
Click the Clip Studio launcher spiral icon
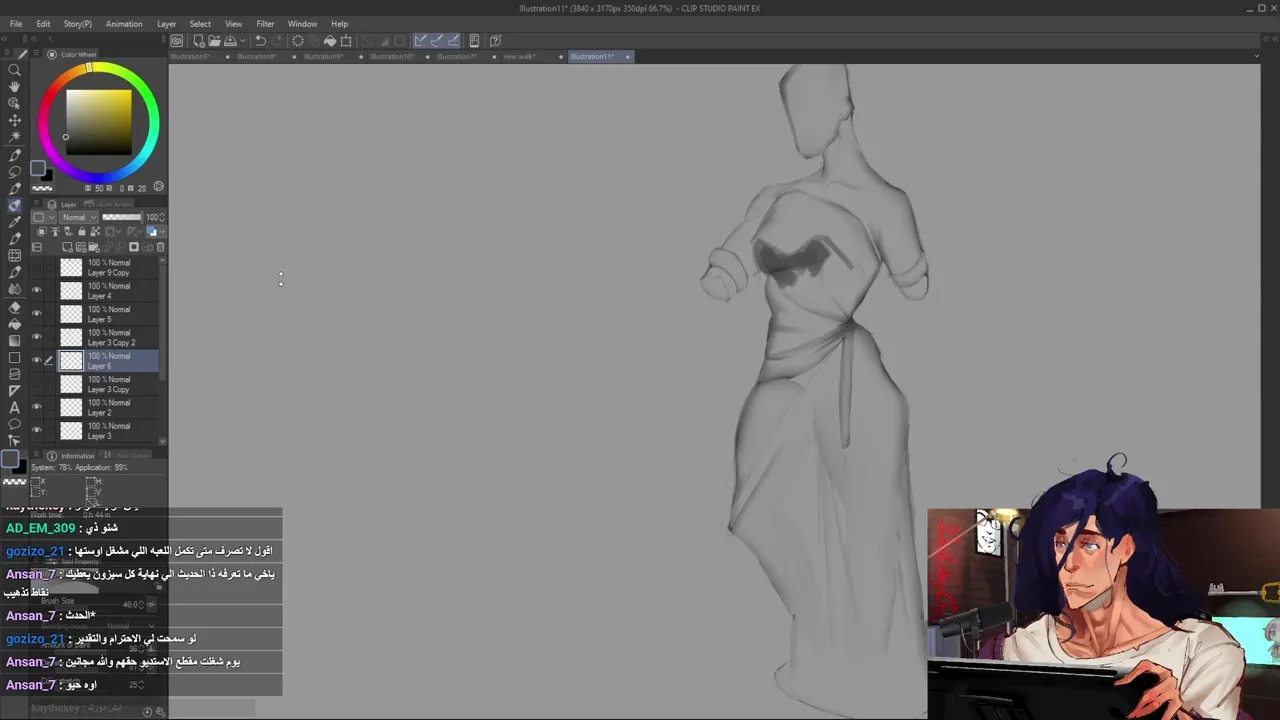pyautogui.click(x=176, y=41)
